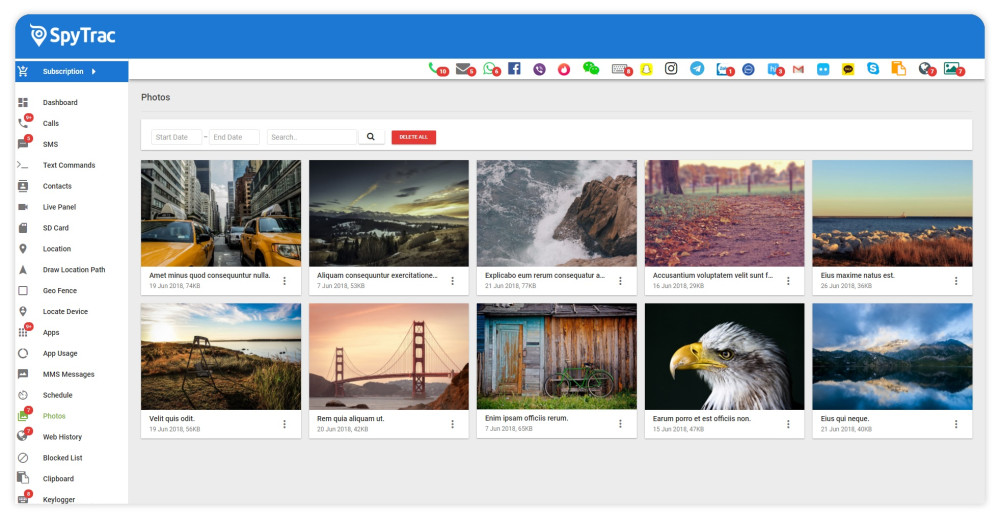The width and height of the screenshot is (1000, 518).
Task: Click the Skype icon in top bar
Action: click(x=873, y=69)
